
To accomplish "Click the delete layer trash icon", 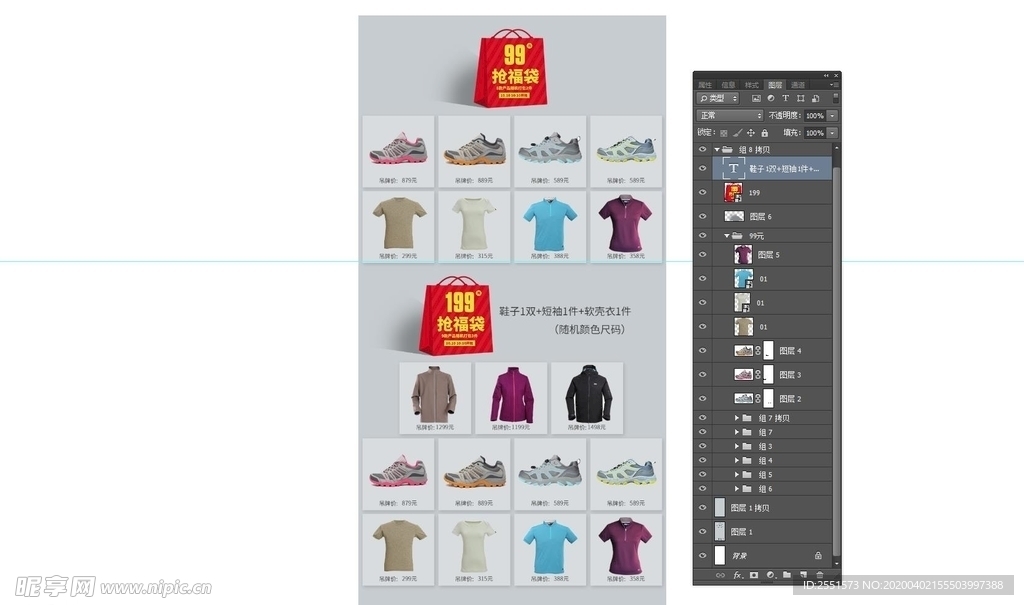I will (819, 575).
